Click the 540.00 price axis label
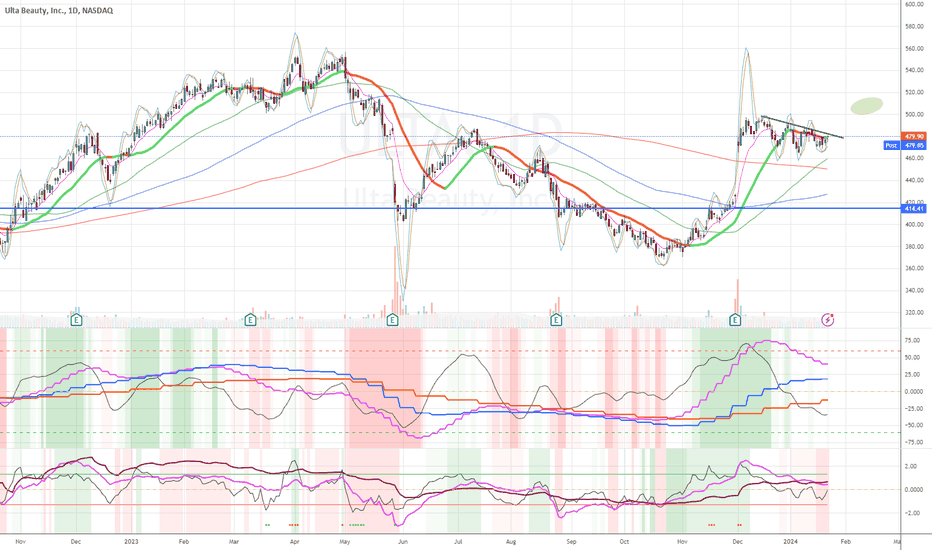 [x=914, y=71]
